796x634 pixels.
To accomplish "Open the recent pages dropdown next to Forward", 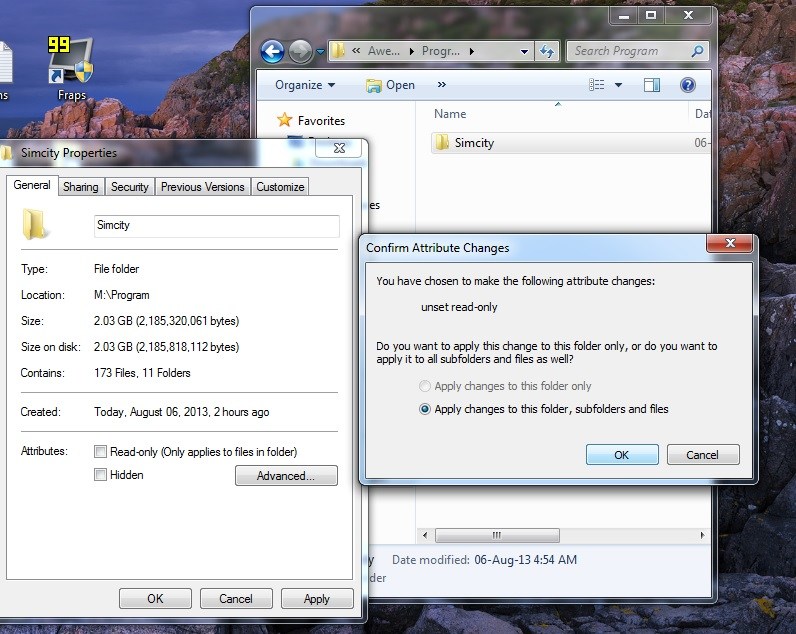I will pos(320,52).
